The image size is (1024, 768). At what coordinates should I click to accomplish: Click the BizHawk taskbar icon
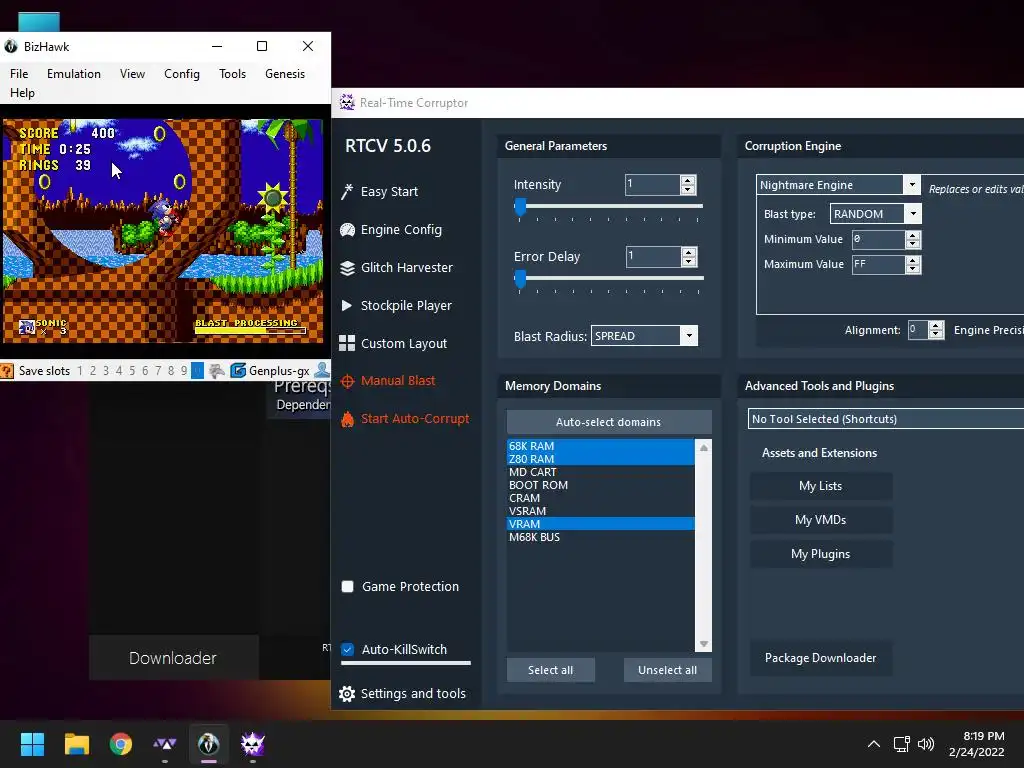209,744
